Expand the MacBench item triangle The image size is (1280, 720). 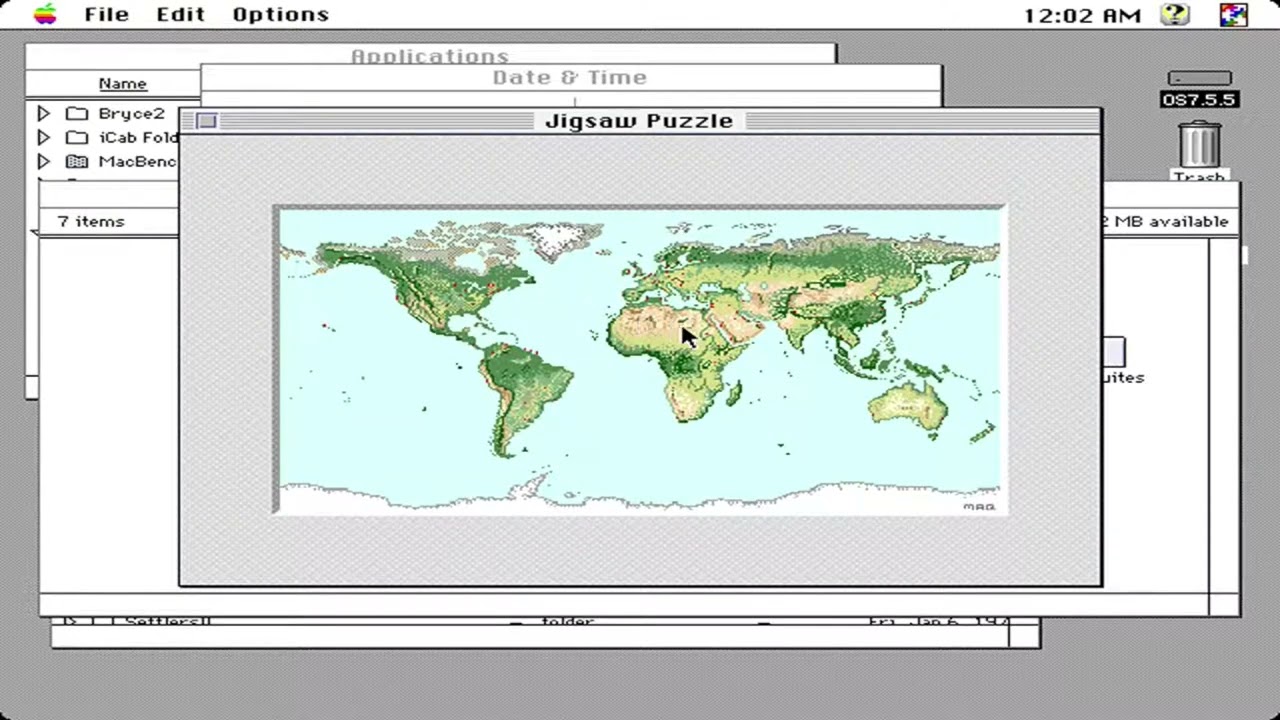click(43, 161)
